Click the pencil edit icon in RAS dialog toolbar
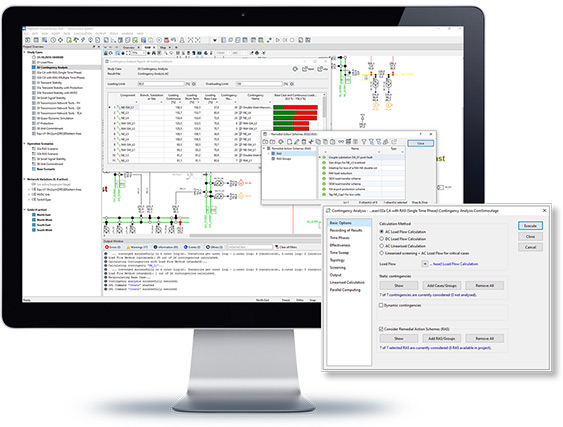Screen dimensions: 563x427 [297, 142]
